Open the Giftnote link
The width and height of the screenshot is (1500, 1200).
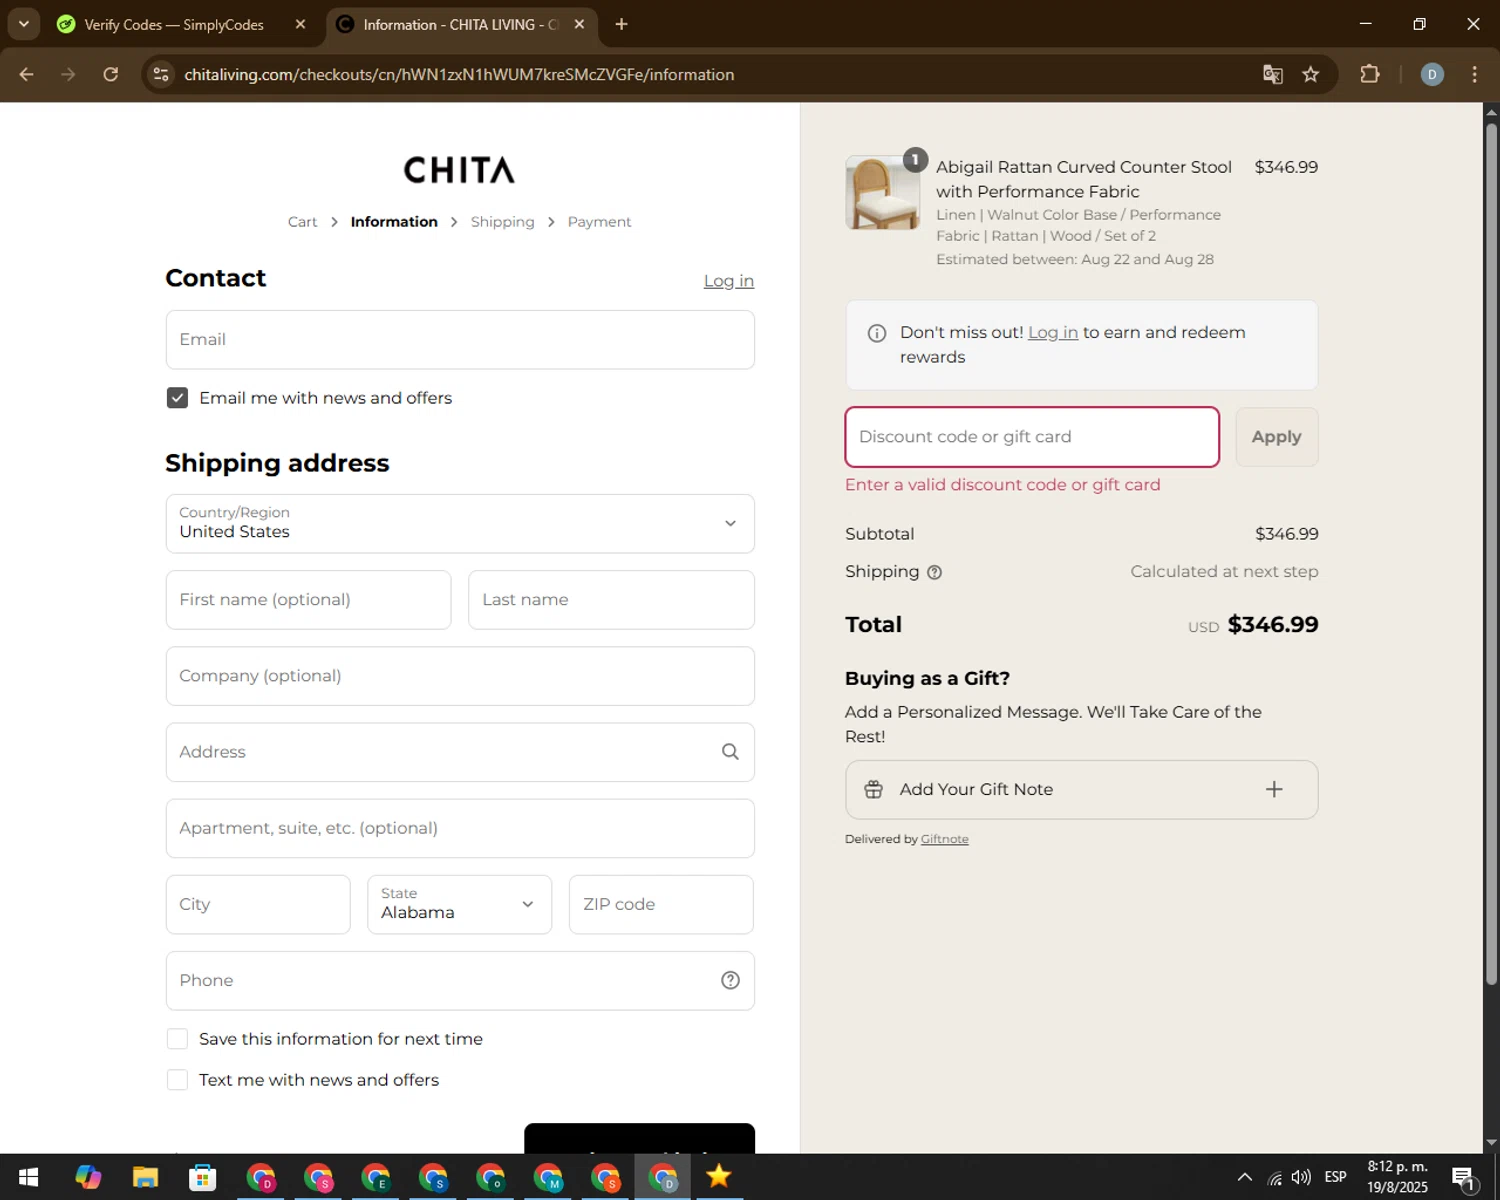[x=944, y=839]
